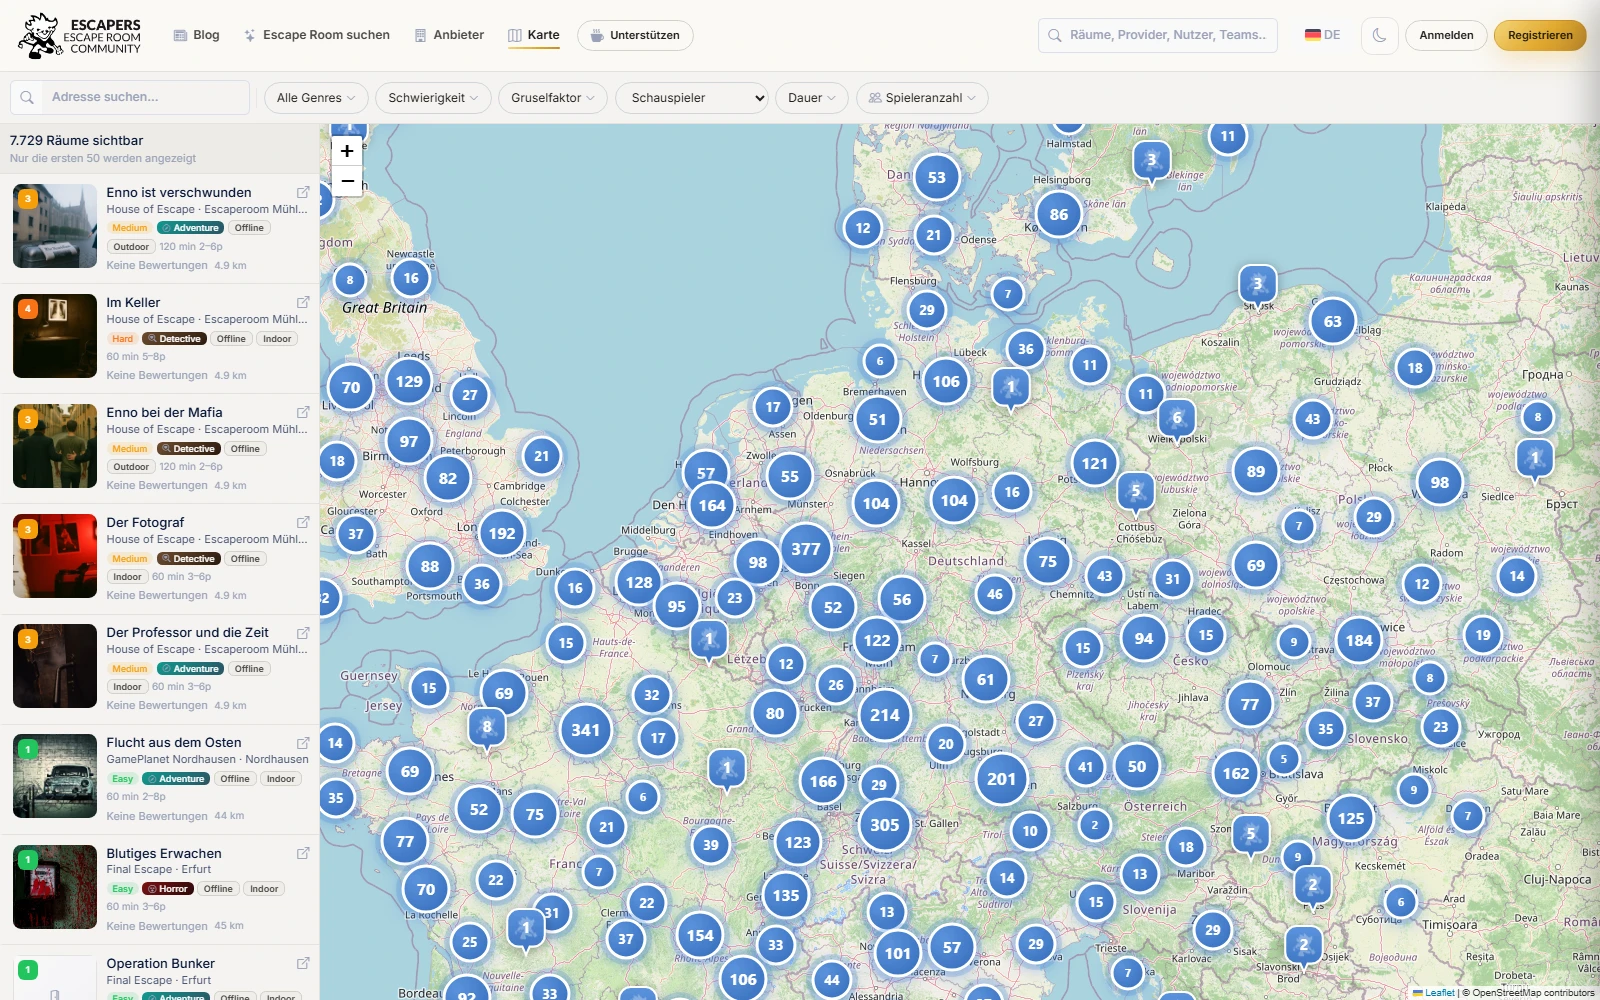Click the 192 cluster near London
This screenshot has width=1600, height=1000.
[x=502, y=533]
